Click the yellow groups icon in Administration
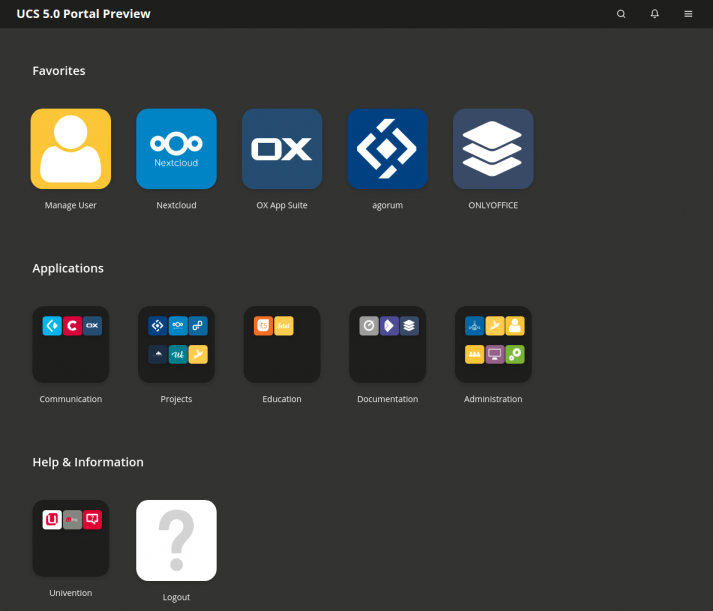Image resolution: width=713 pixels, height=611 pixels. pos(474,355)
